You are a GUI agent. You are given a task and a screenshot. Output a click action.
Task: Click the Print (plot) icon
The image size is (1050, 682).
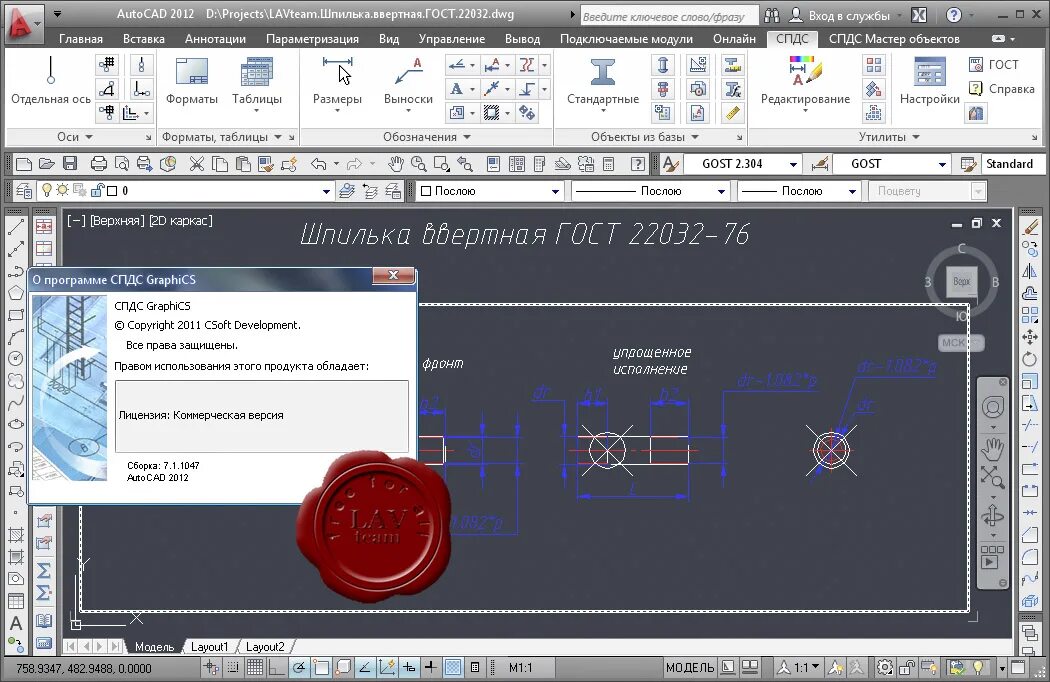(x=98, y=164)
